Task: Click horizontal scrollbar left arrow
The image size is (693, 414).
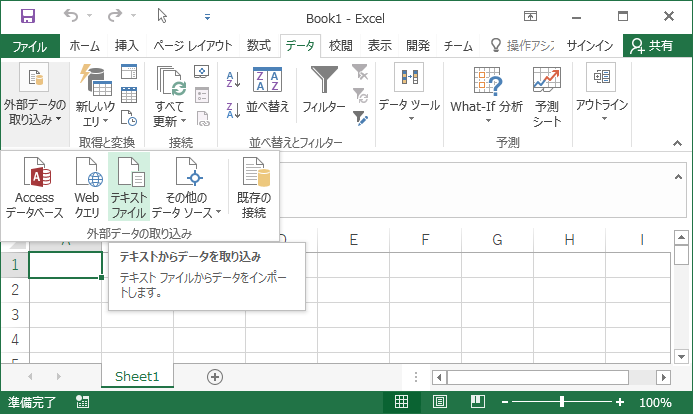Action: (x=439, y=377)
